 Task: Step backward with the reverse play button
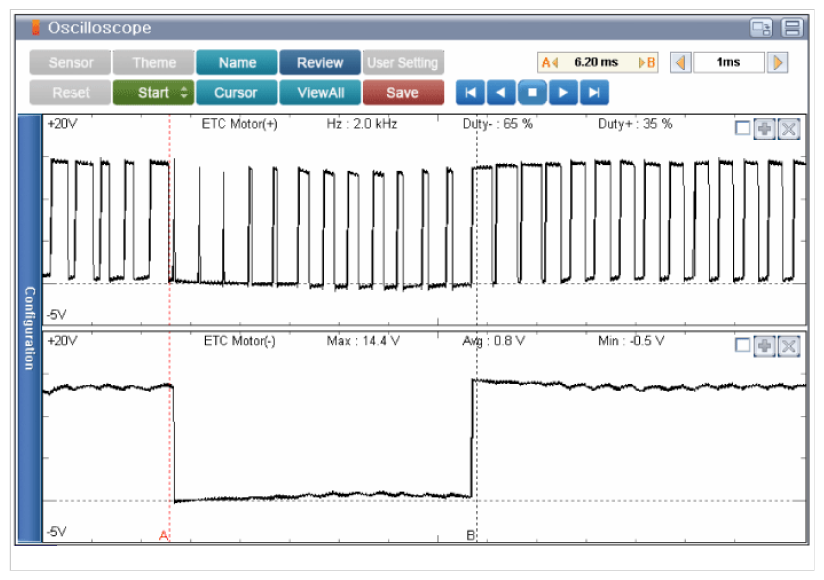(501, 93)
